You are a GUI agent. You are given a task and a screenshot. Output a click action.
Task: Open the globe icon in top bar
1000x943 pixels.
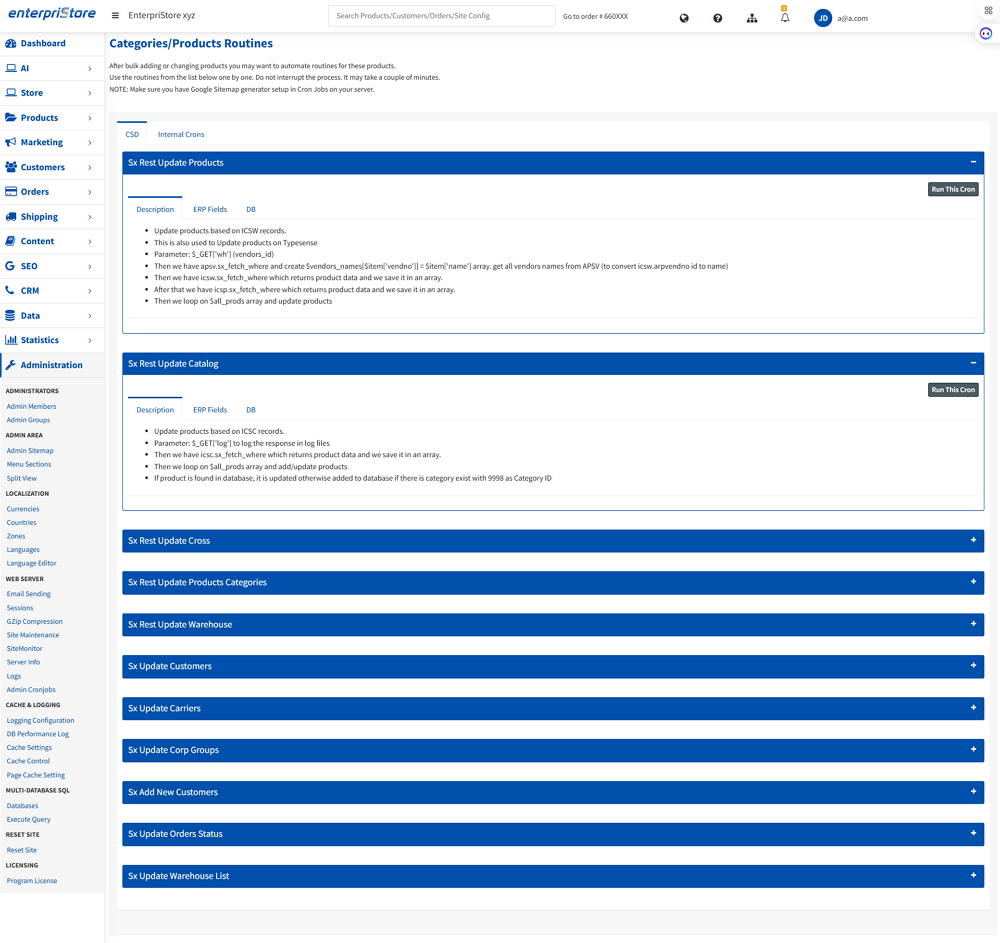[684, 18]
